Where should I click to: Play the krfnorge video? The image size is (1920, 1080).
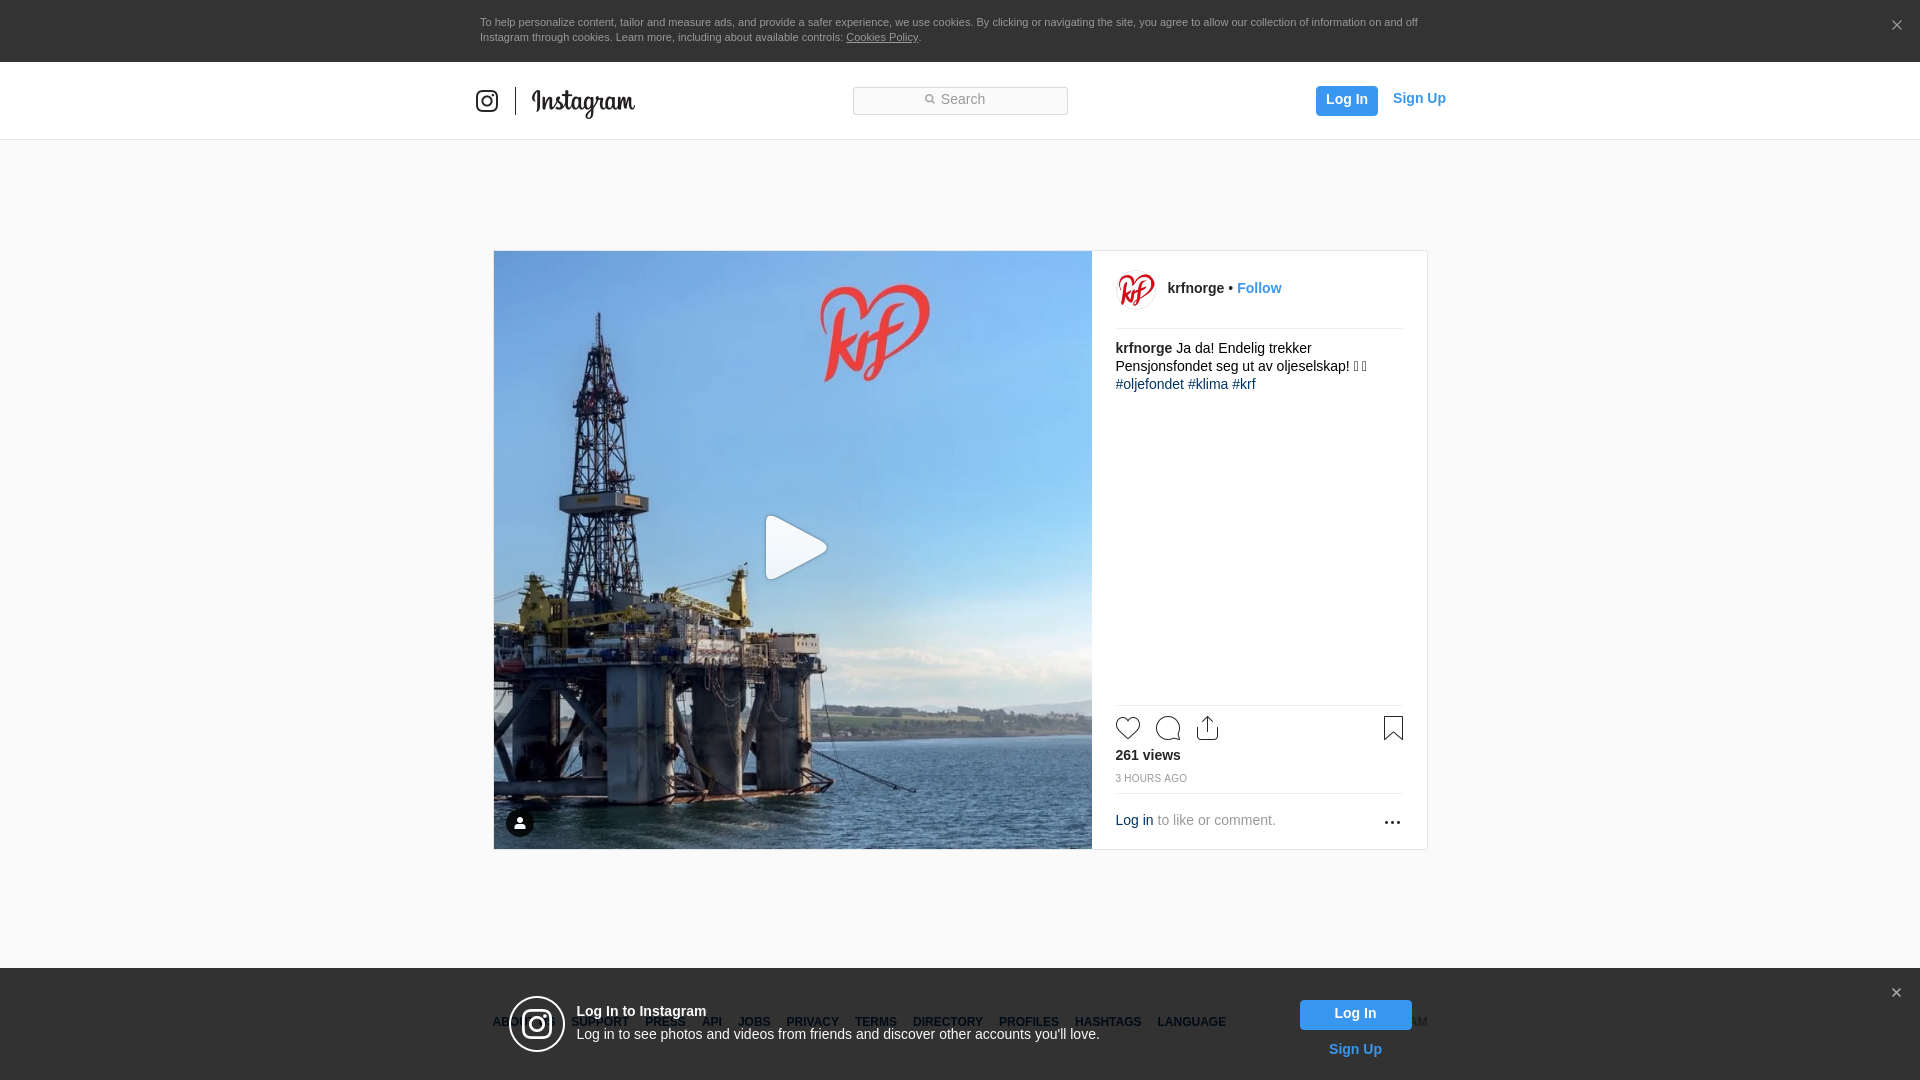pos(794,548)
